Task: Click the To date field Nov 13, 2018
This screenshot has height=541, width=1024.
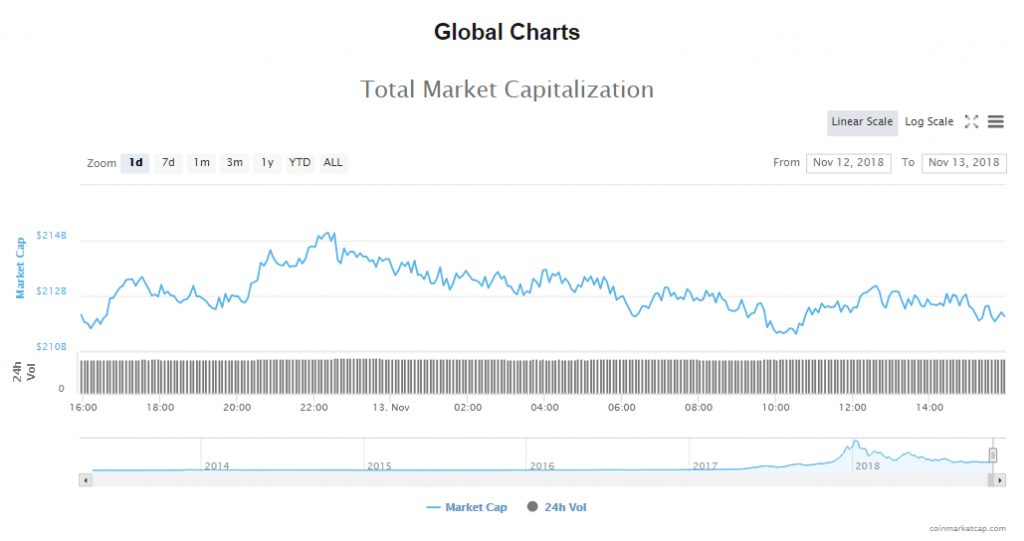Action: [963, 163]
